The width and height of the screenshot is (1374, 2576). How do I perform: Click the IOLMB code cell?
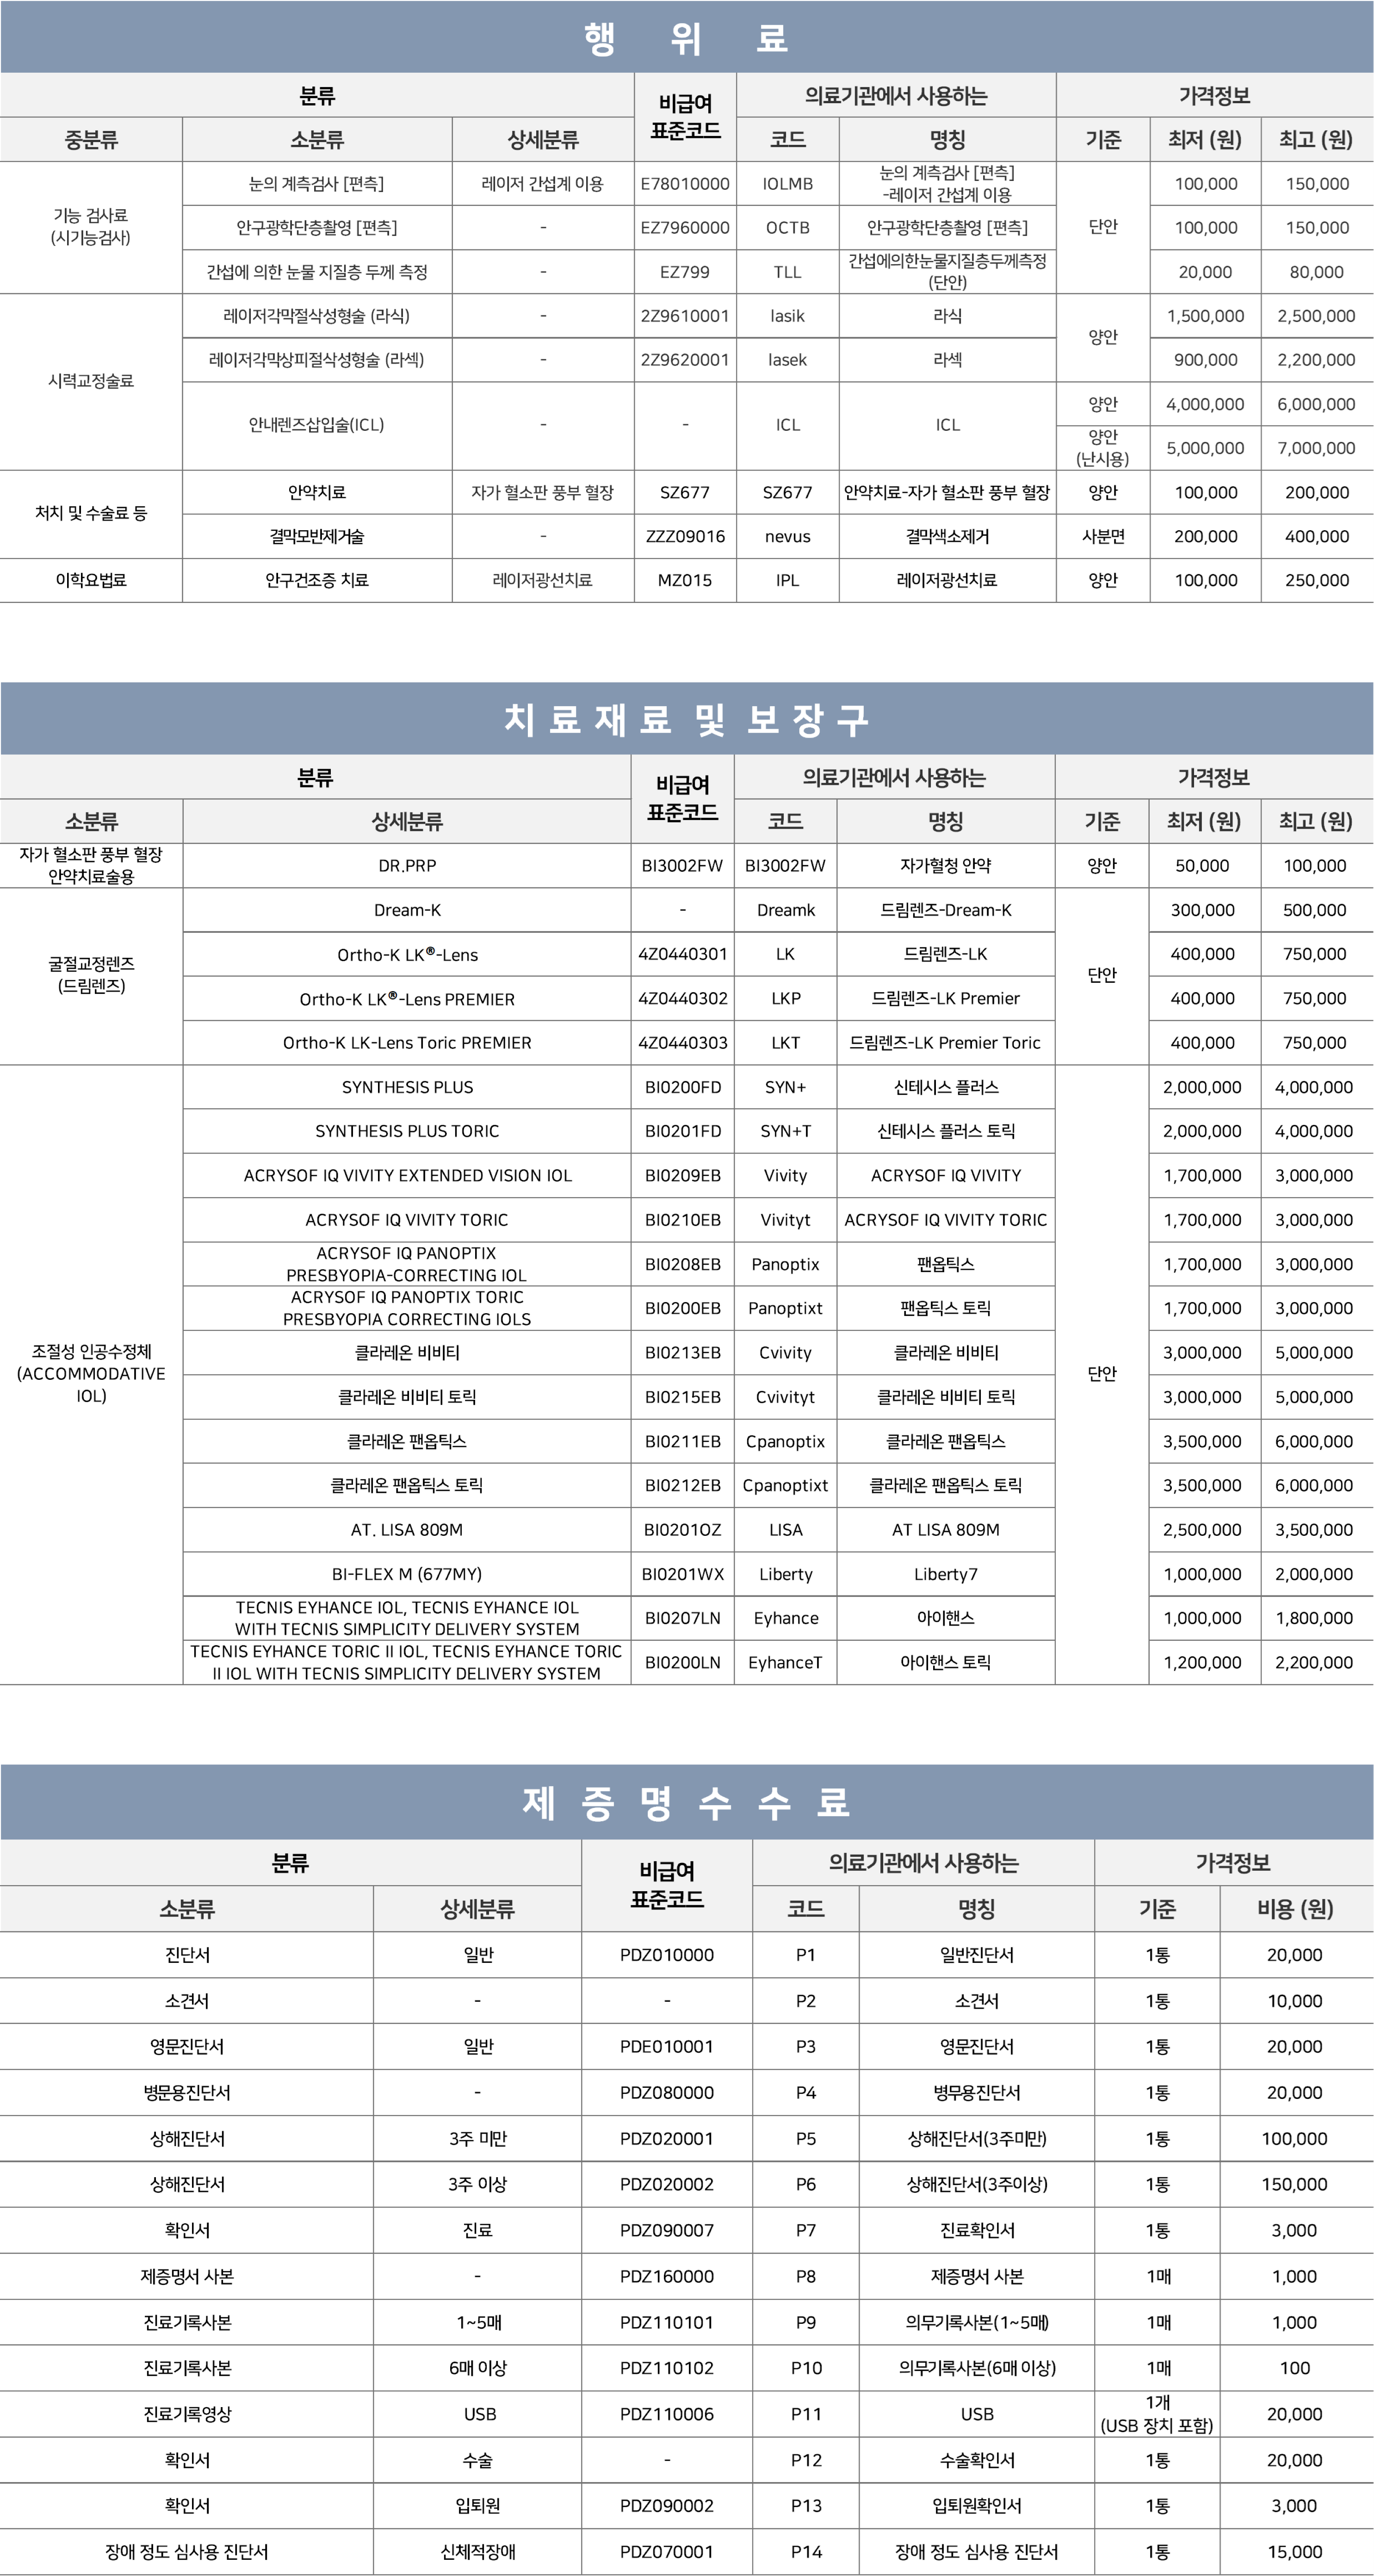(x=788, y=184)
